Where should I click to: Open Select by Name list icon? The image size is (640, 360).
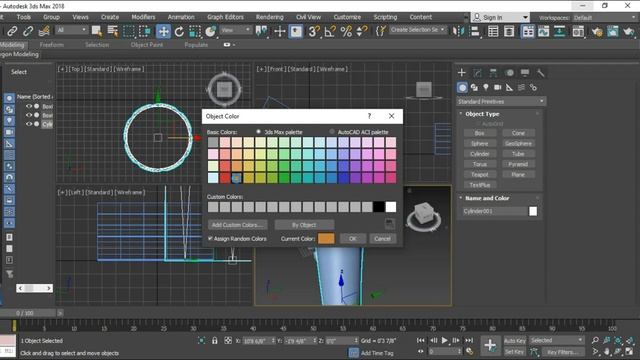tap(113, 31)
